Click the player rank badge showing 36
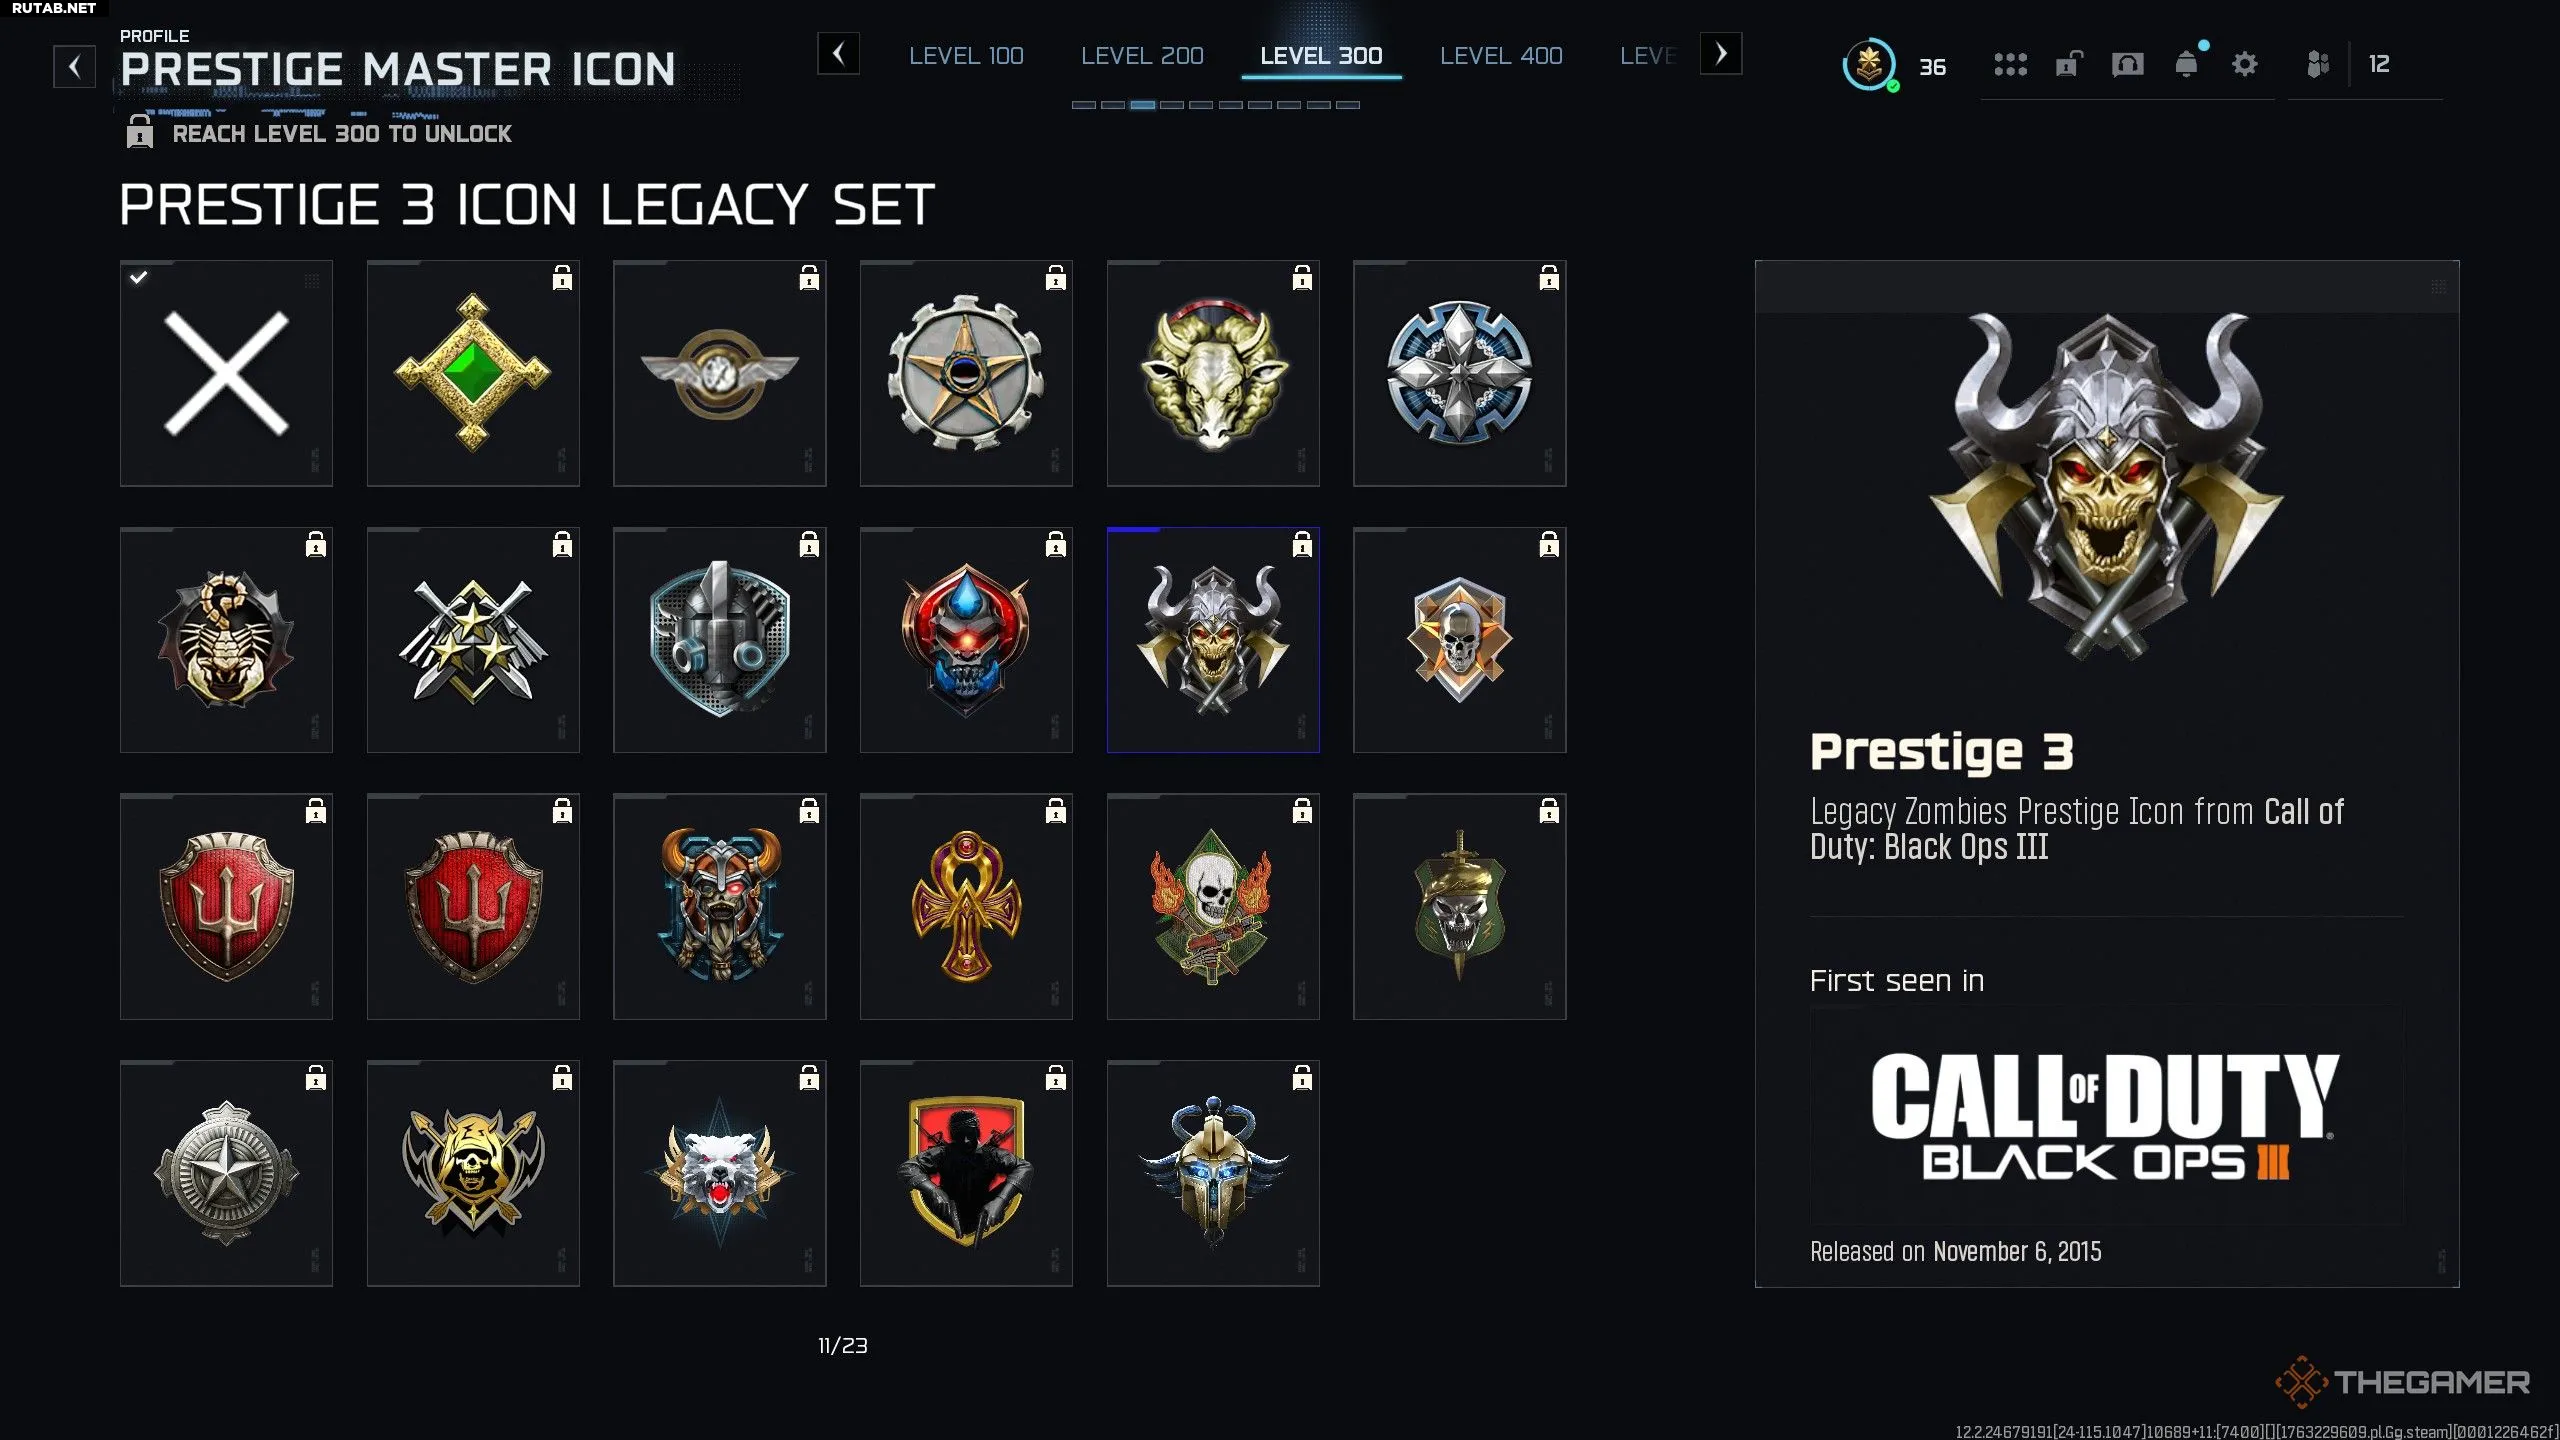2560x1440 pixels. 1869,65
